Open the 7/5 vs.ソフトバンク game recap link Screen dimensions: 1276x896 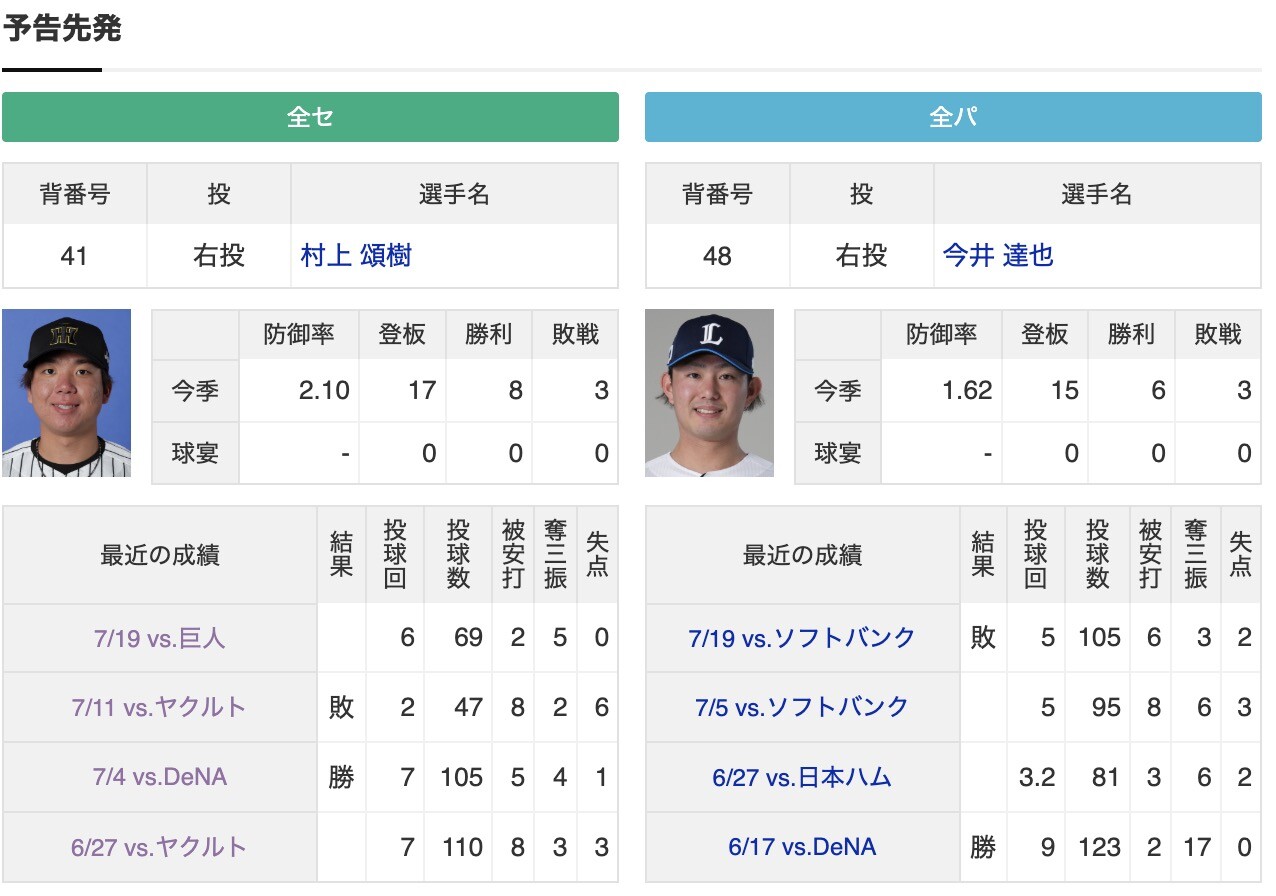802,707
